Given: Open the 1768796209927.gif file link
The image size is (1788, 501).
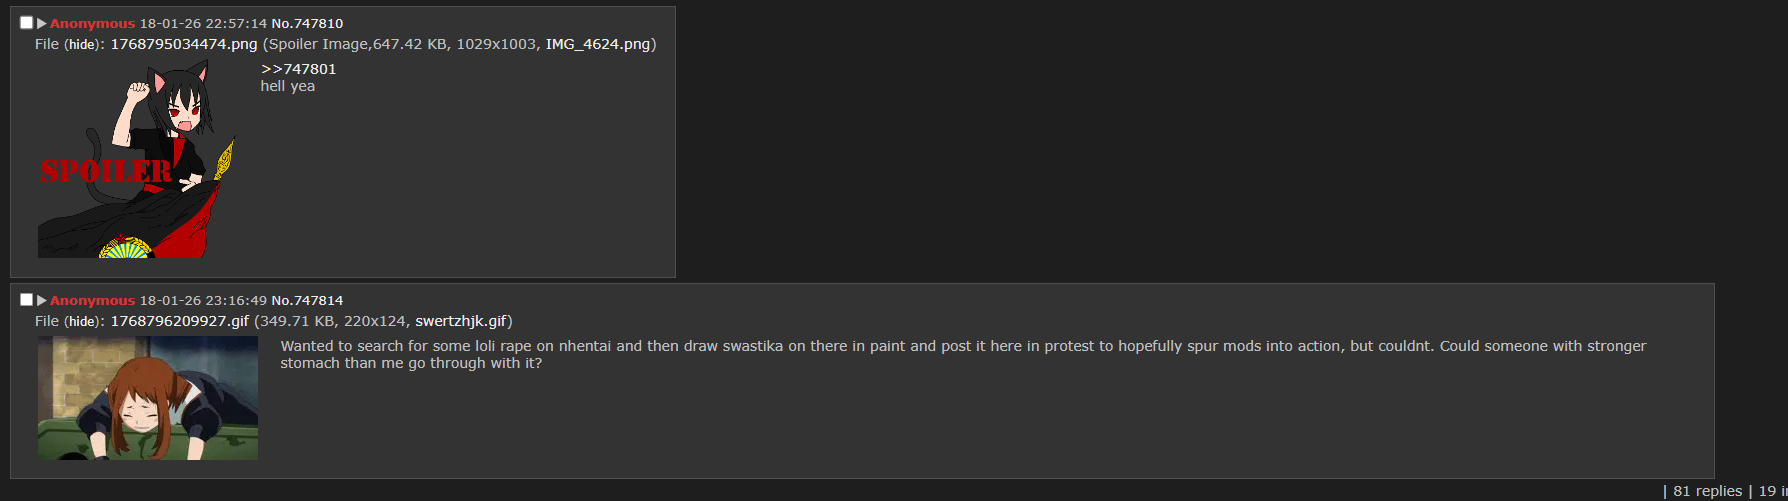Looking at the screenshot, I should (x=179, y=321).
